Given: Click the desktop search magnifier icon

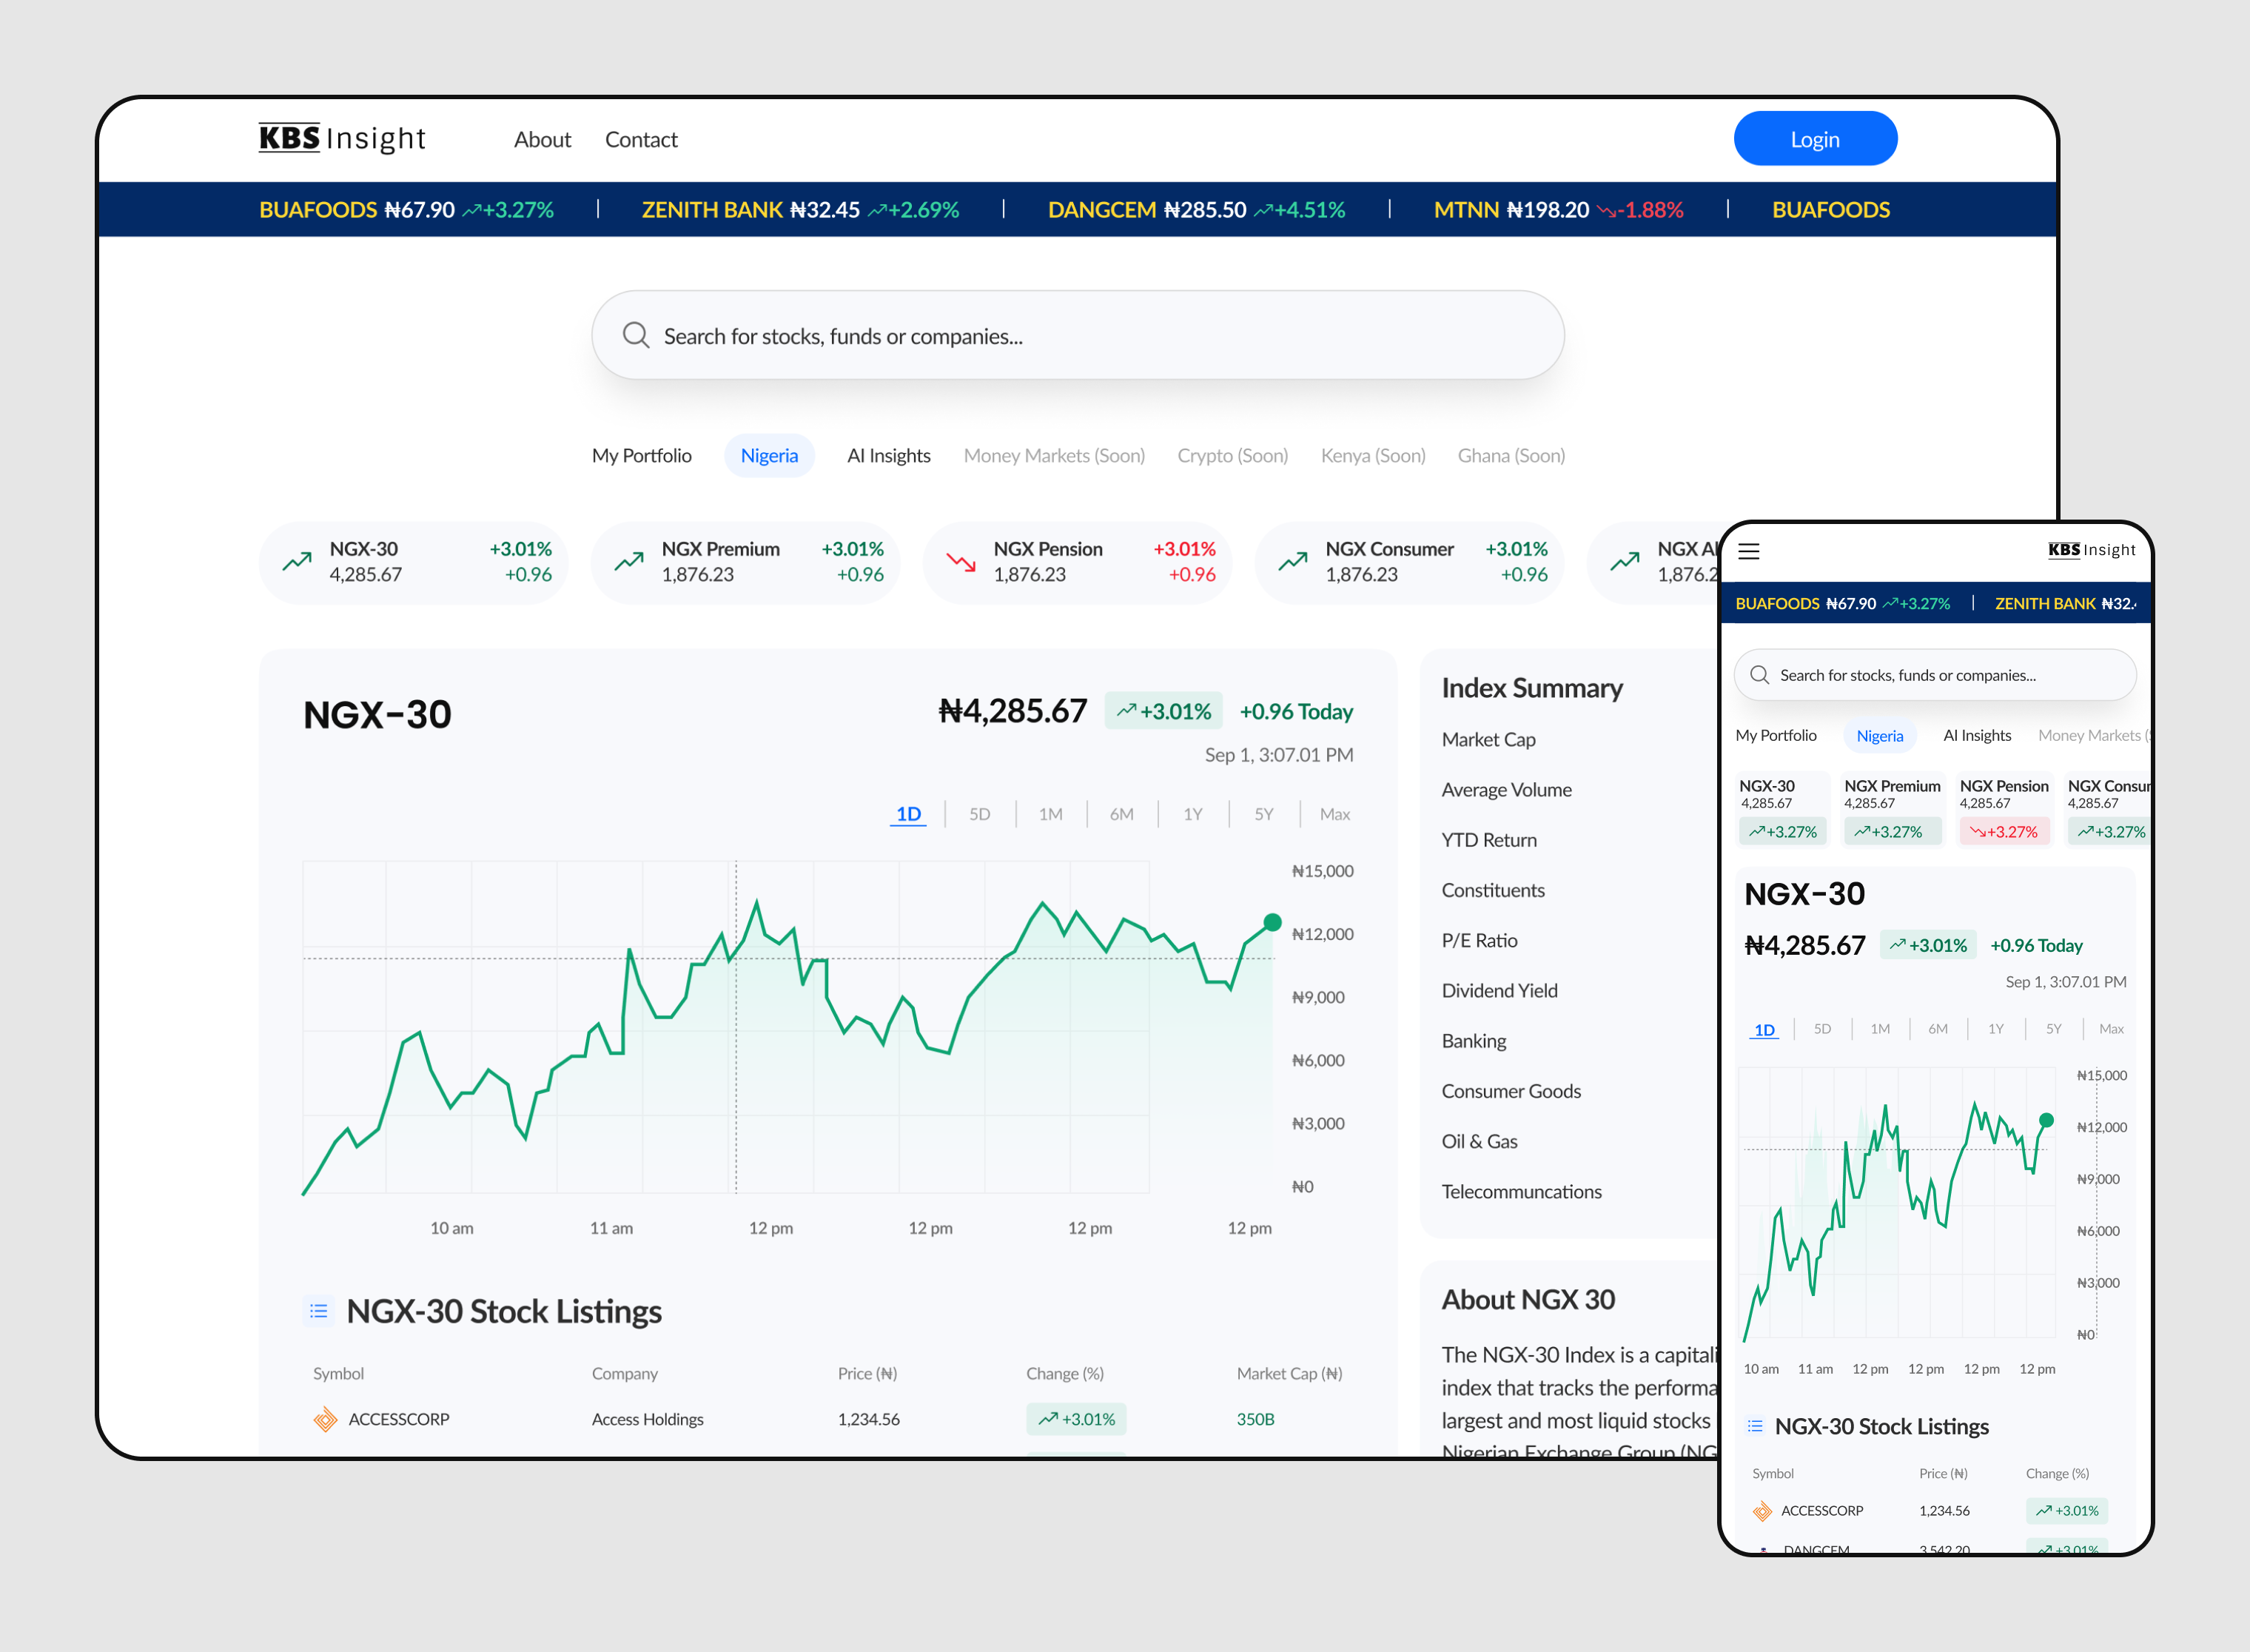Looking at the screenshot, I should pos(636,335).
